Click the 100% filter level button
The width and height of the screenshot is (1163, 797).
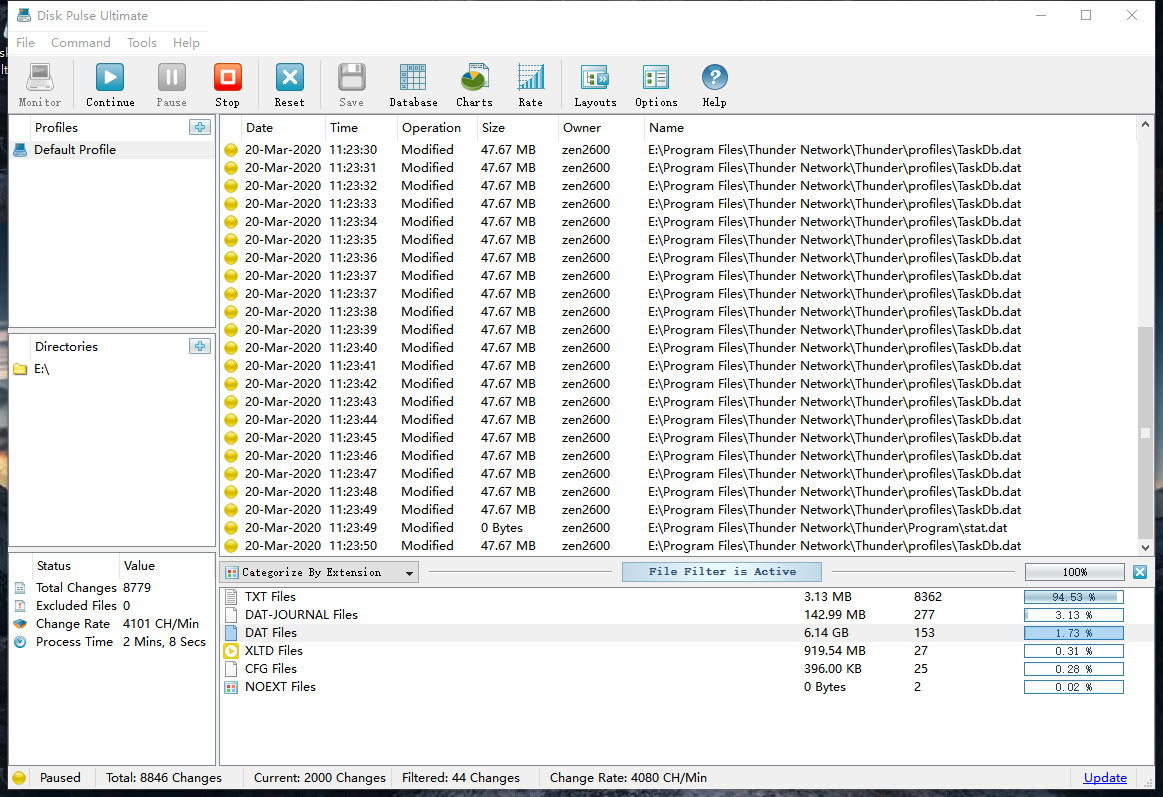coord(1075,572)
